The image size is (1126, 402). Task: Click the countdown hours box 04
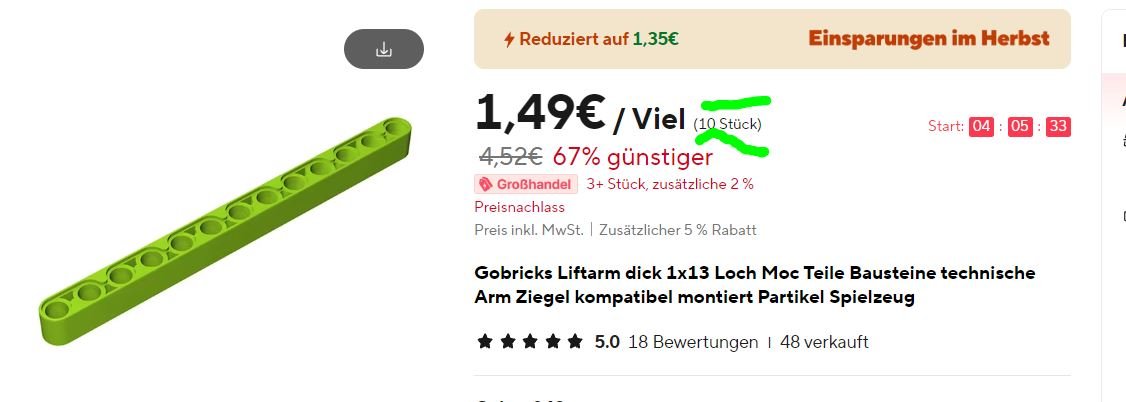tap(981, 126)
